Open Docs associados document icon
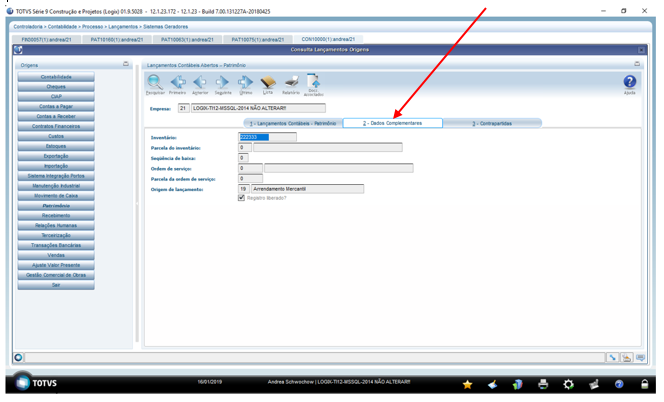Viewport: 664px width, 402px height. point(314,80)
